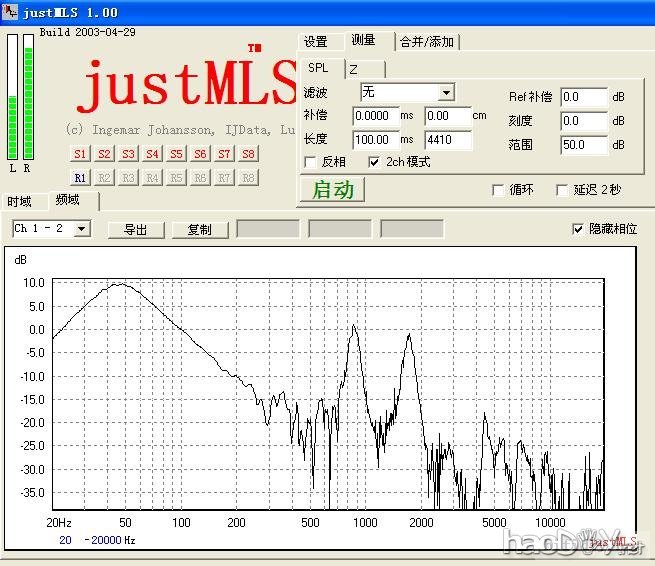Image resolution: width=655 pixels, height=566 pixels.
Task: Click the S1 memory slot button
Action: pos(81,154)
